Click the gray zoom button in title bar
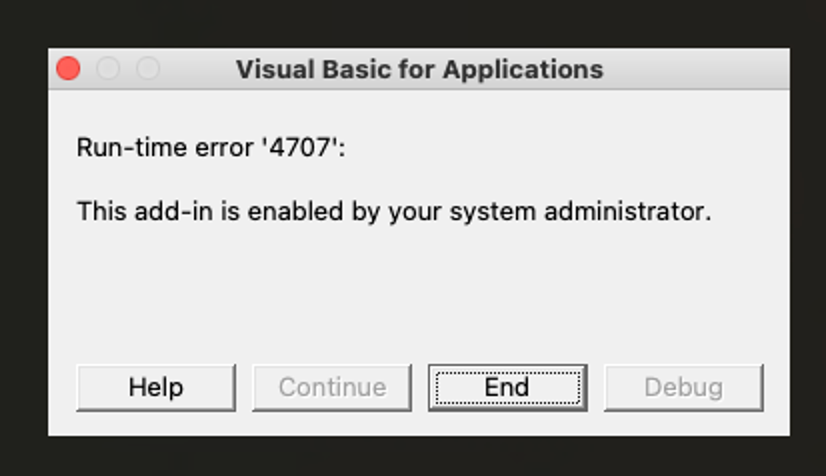 click(x=148, y=69)
